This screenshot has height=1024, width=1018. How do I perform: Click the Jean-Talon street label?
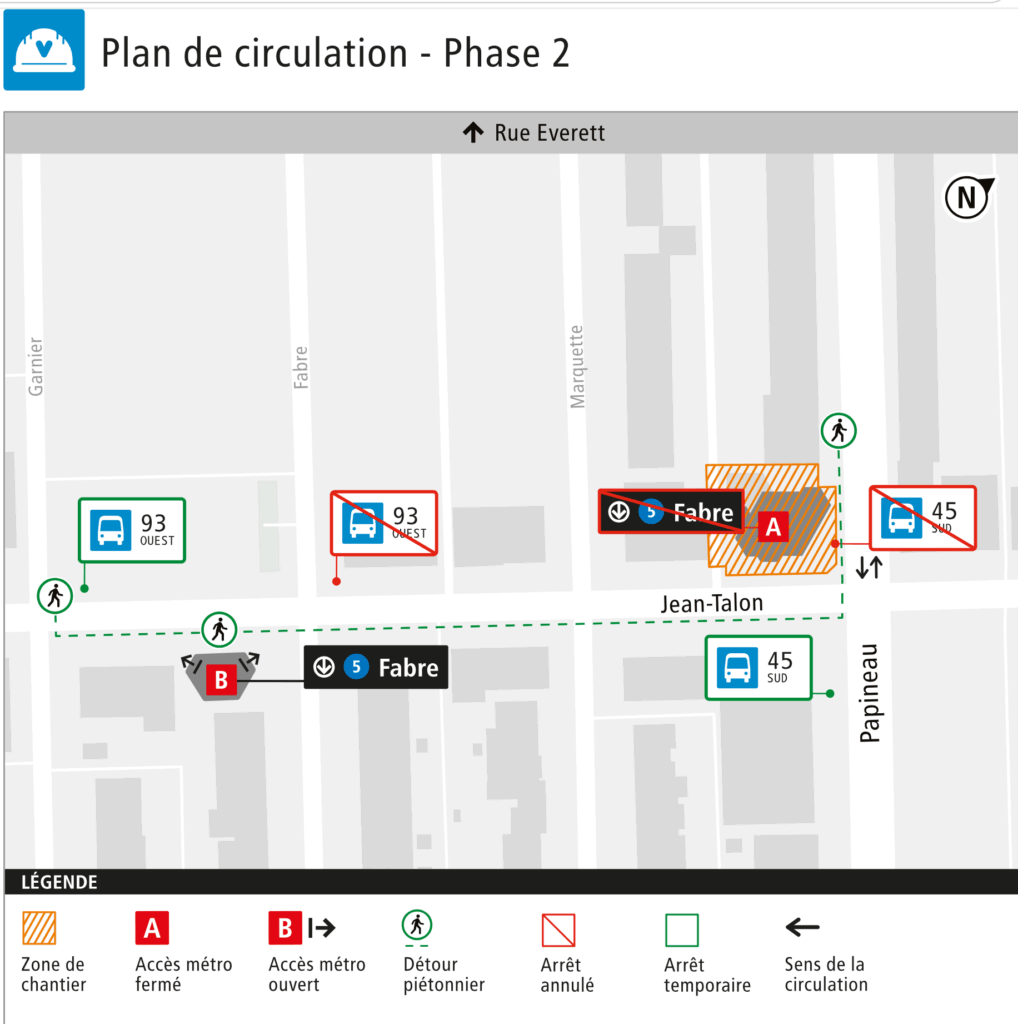(x=712, y=603)
